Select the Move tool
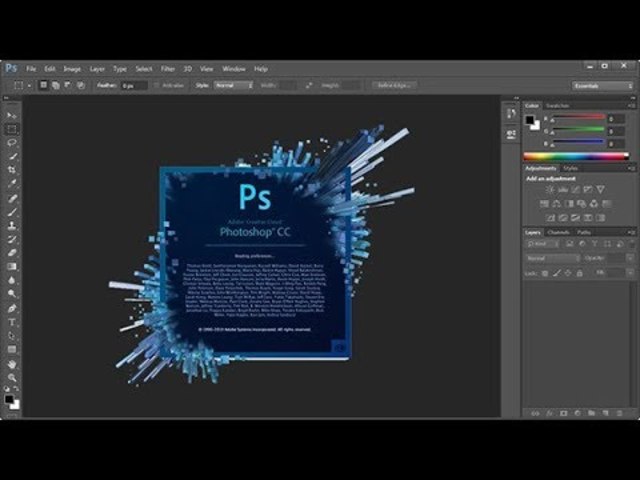Viewport: 640px width, 480px height. pyautogui.click(x=12, y=116)
